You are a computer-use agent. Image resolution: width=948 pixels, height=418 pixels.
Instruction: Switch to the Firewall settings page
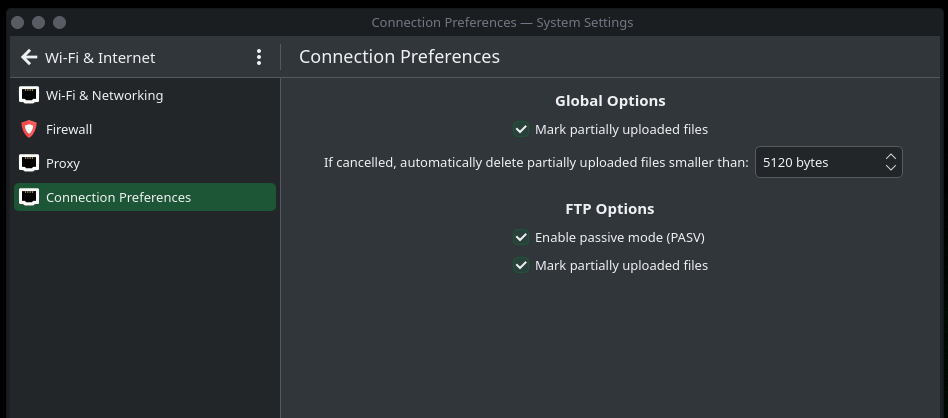tap(69, 130)
